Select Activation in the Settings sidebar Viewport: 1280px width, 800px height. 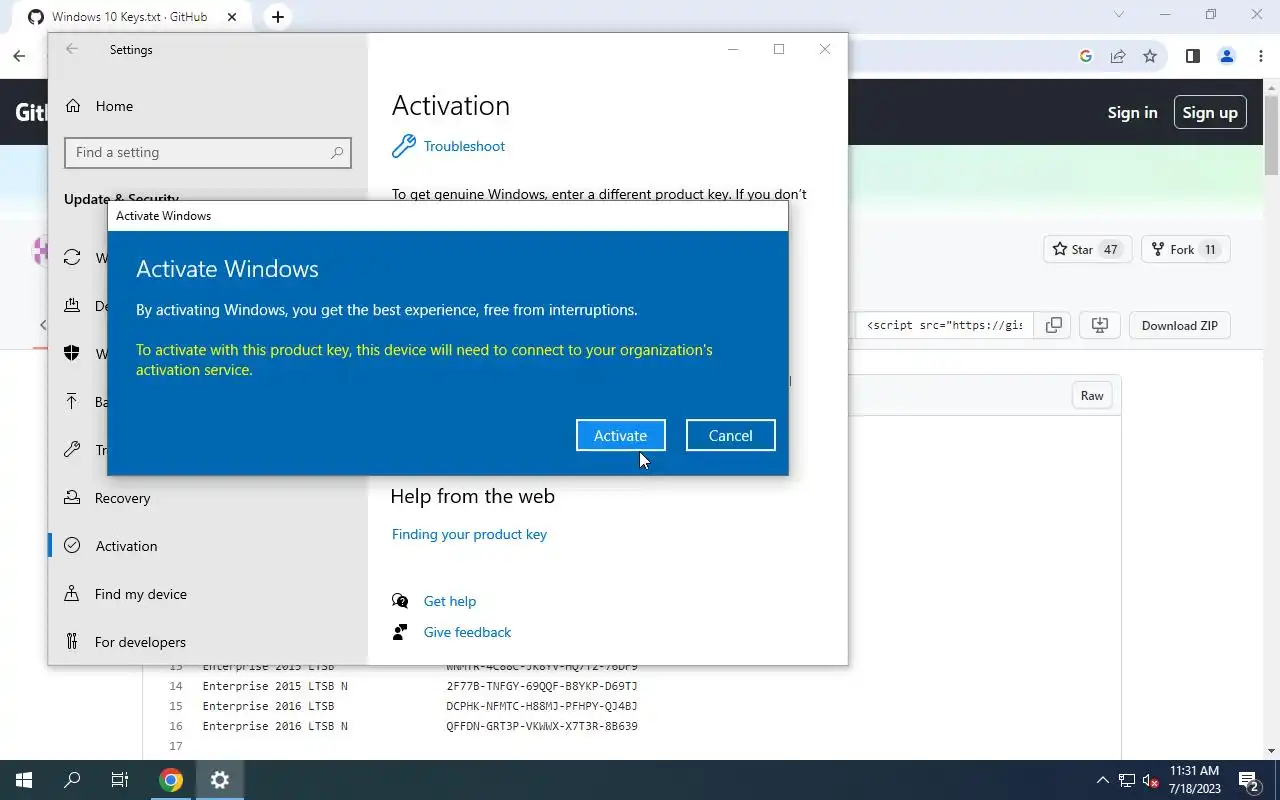pyautogui.click(x=126, y=546)
